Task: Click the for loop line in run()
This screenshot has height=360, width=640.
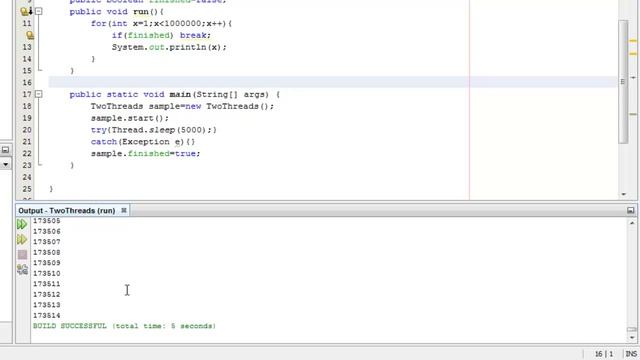Action: [x=161, y=23]
